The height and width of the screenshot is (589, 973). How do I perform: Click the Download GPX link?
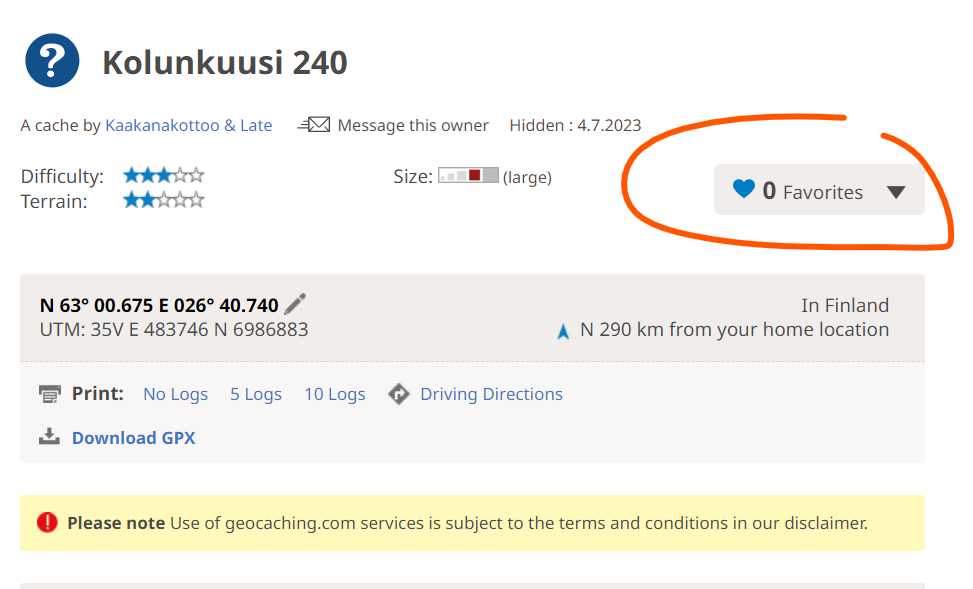coord(133,437)
